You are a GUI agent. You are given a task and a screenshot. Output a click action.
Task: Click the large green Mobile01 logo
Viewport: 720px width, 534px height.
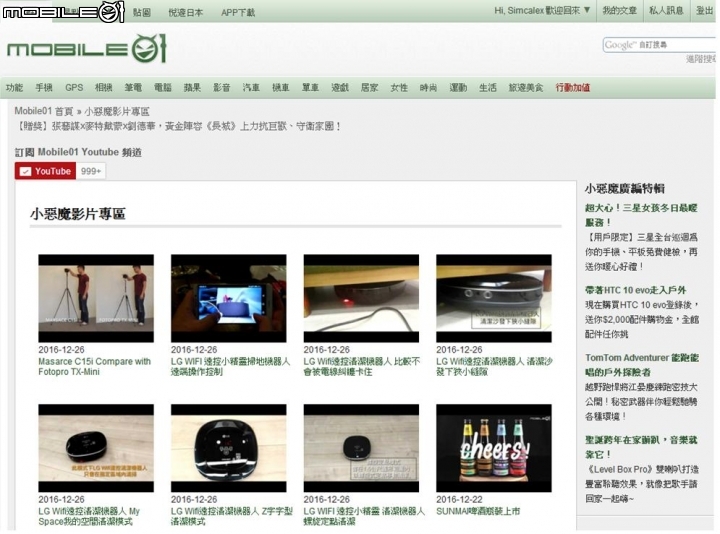(x=86, y=49)
